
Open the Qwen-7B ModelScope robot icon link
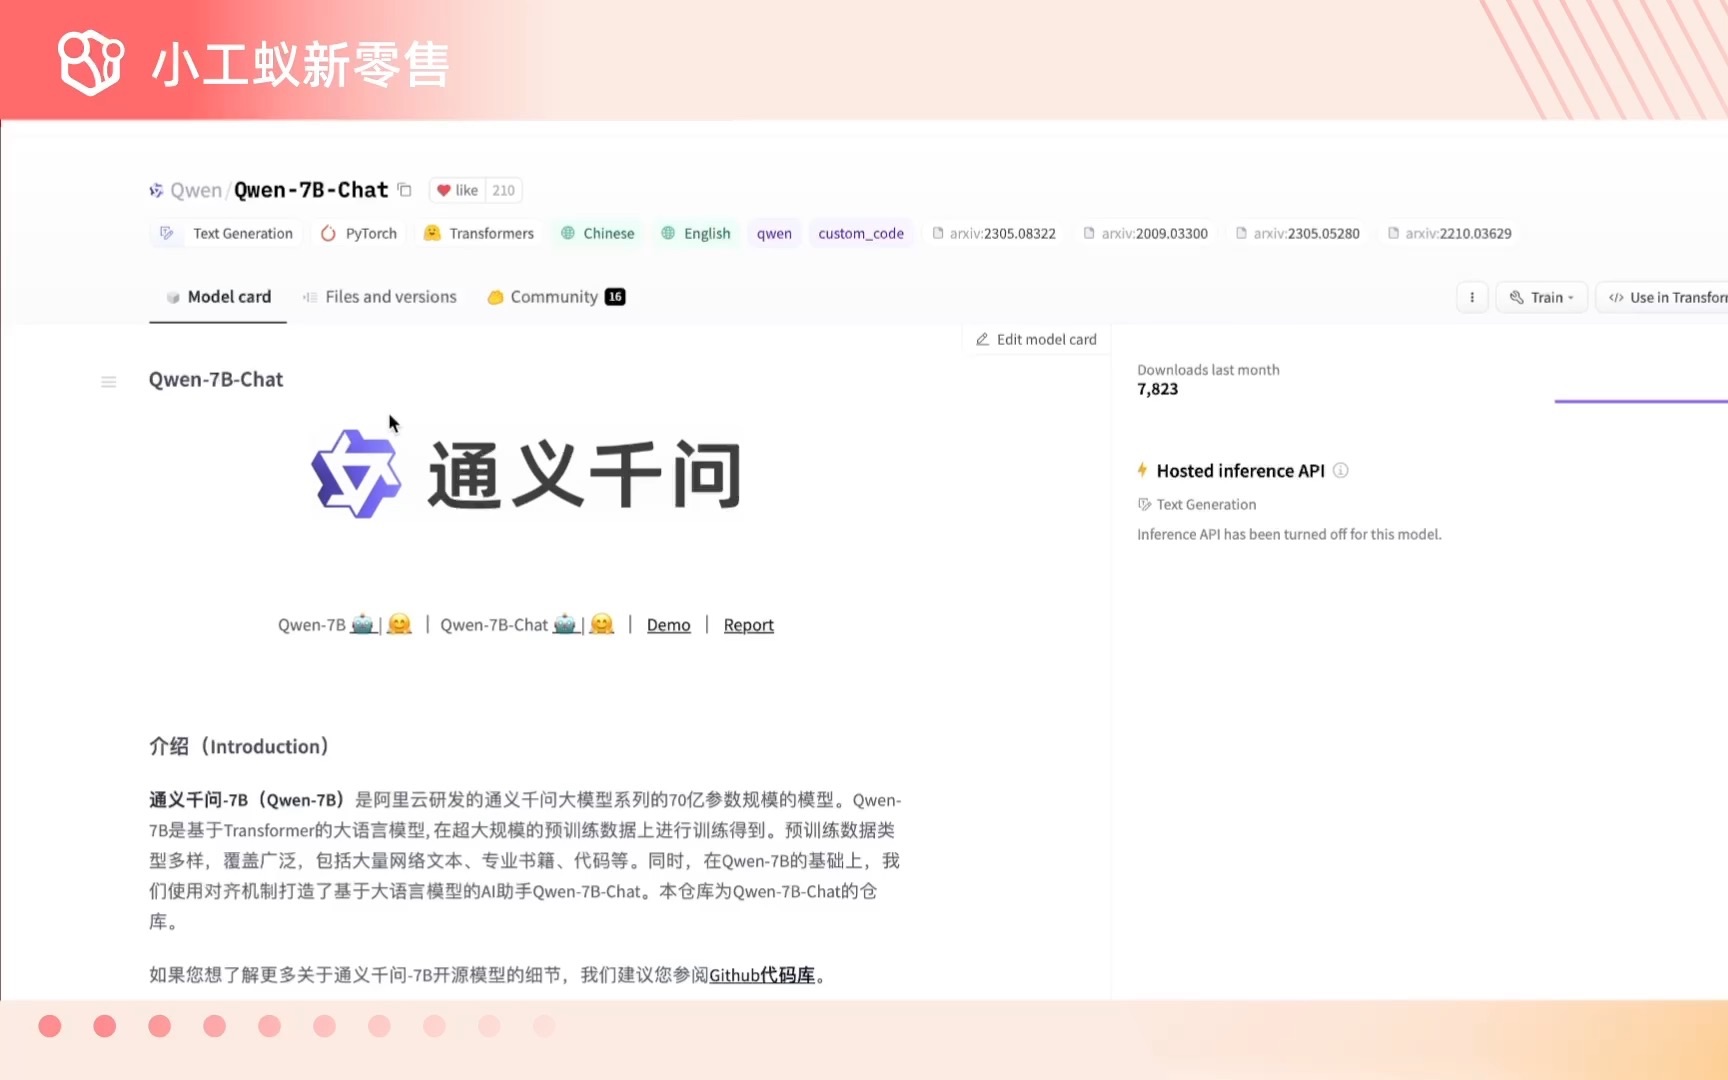point(362,624)
